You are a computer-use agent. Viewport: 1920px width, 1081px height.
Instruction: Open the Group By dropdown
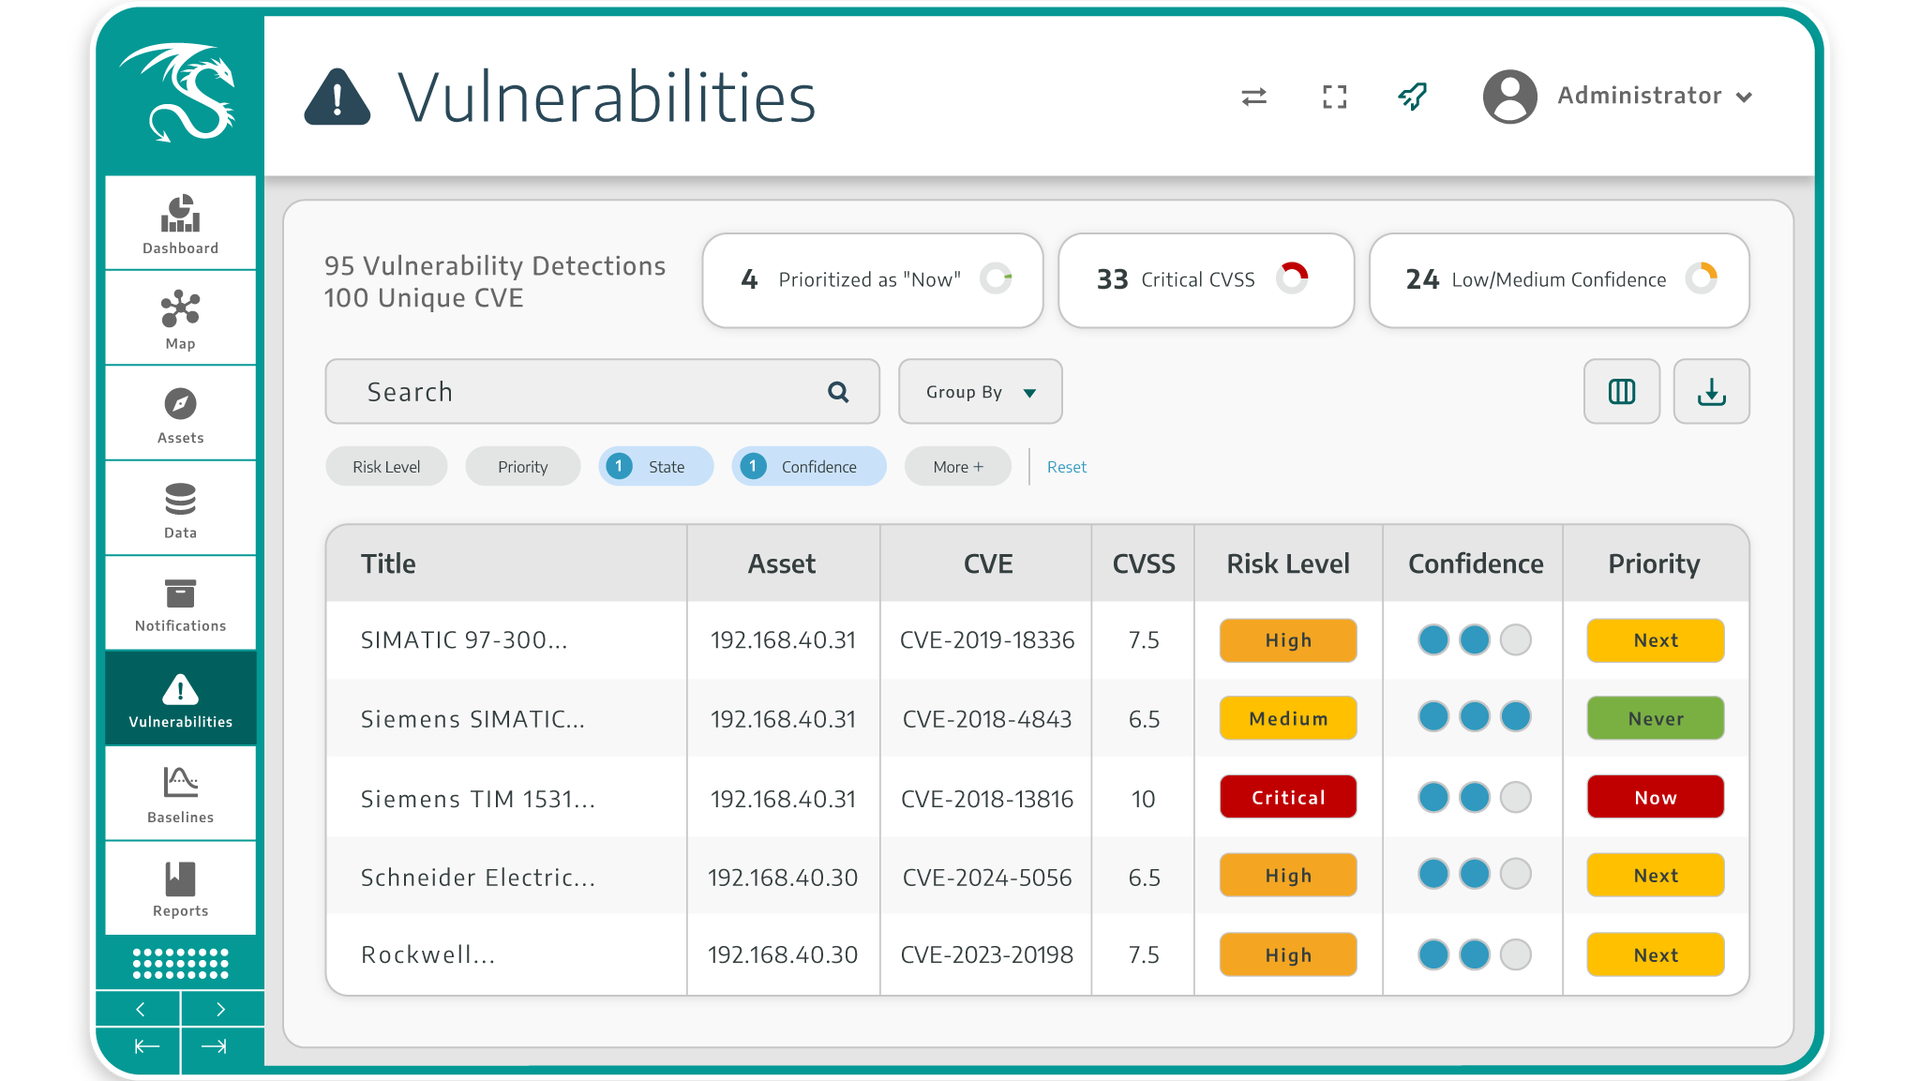pos(980,391)
